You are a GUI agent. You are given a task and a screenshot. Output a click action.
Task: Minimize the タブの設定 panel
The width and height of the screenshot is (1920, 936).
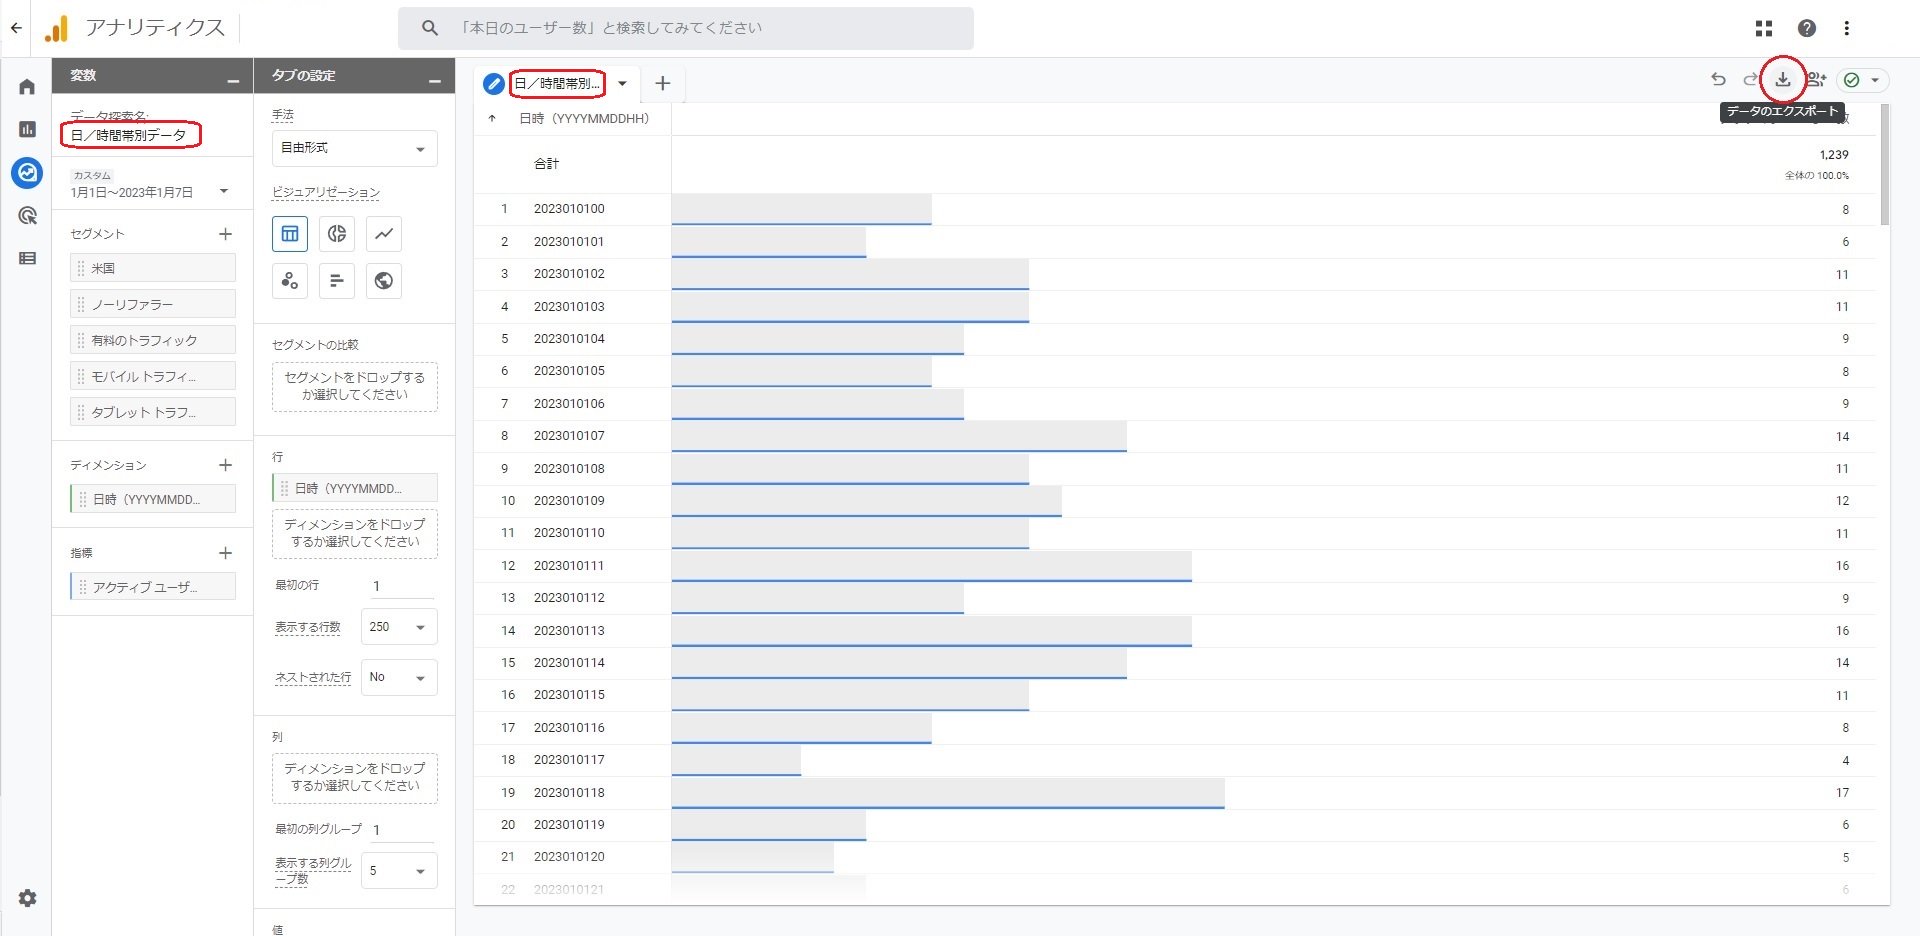click(435, 81)
